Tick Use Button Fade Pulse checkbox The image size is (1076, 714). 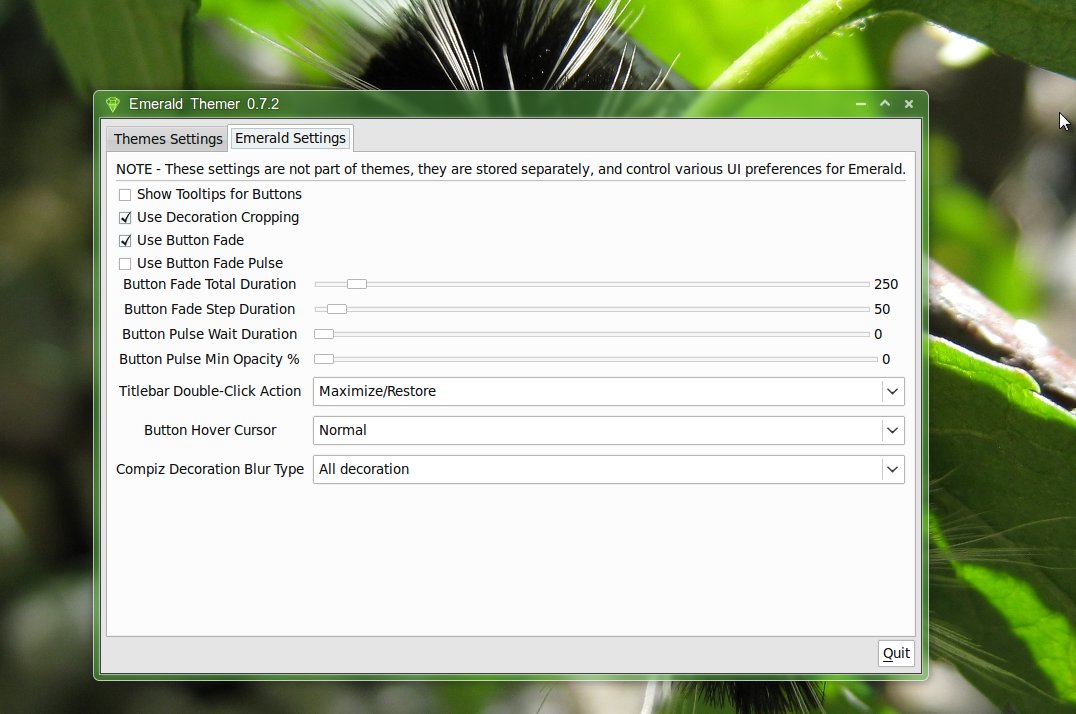tap(125, 264)
